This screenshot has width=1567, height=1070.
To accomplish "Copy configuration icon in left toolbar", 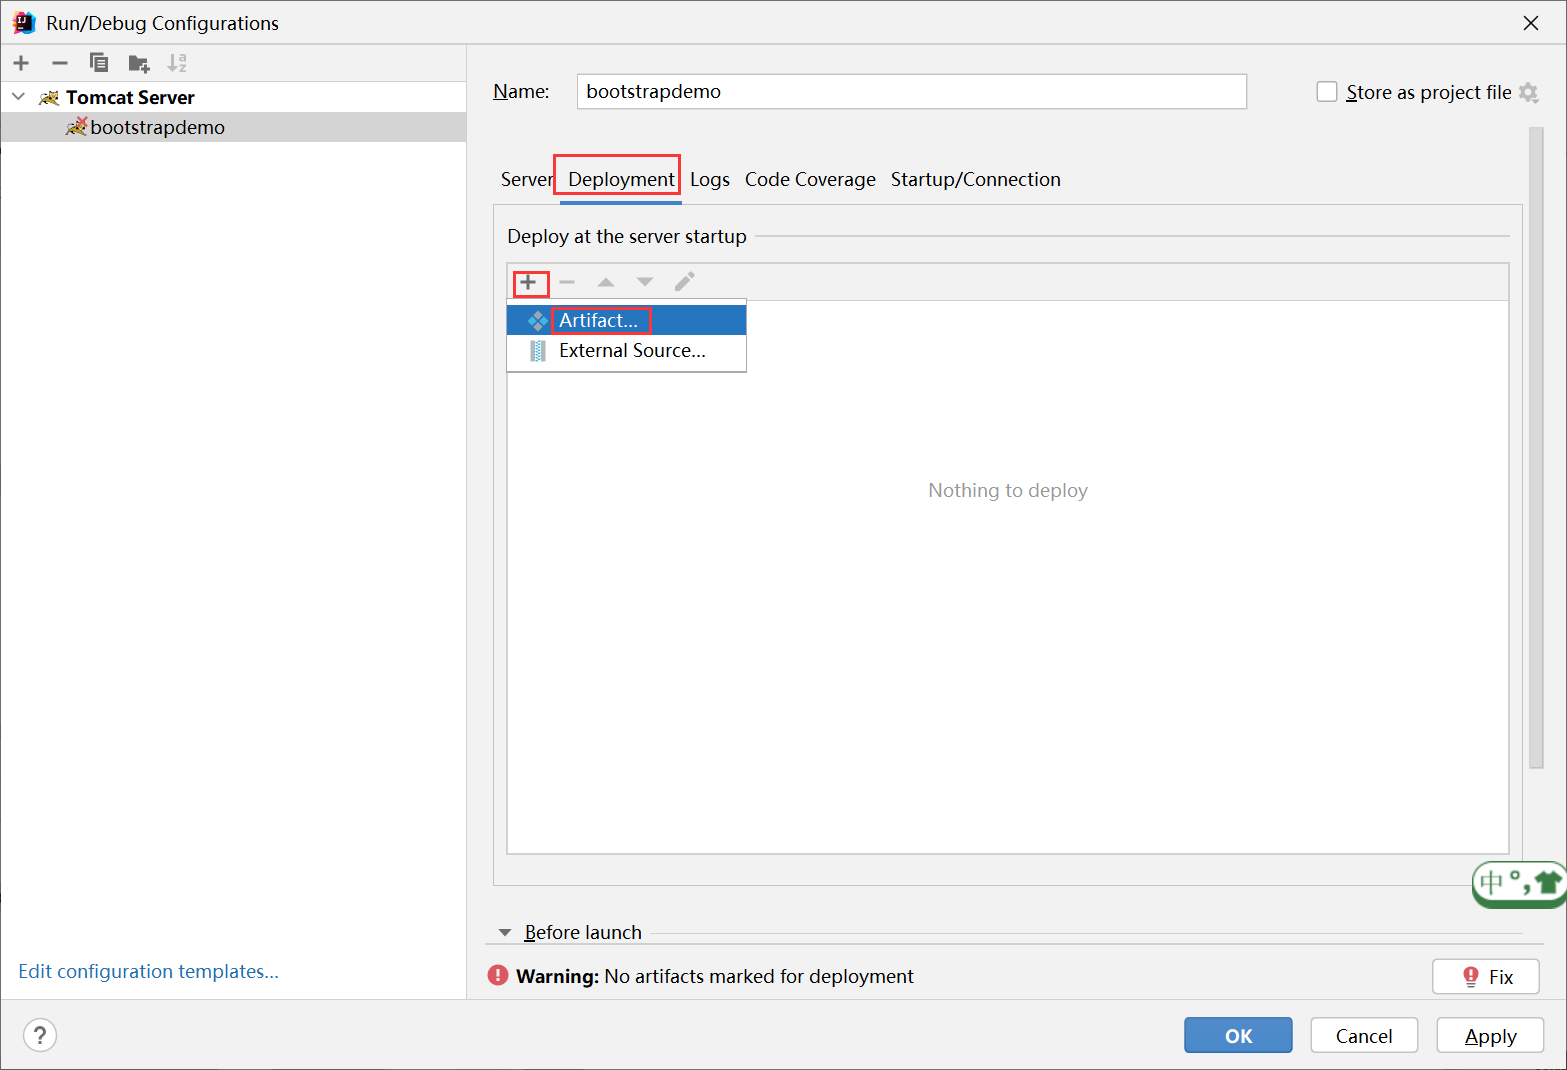I will (98, 63).
